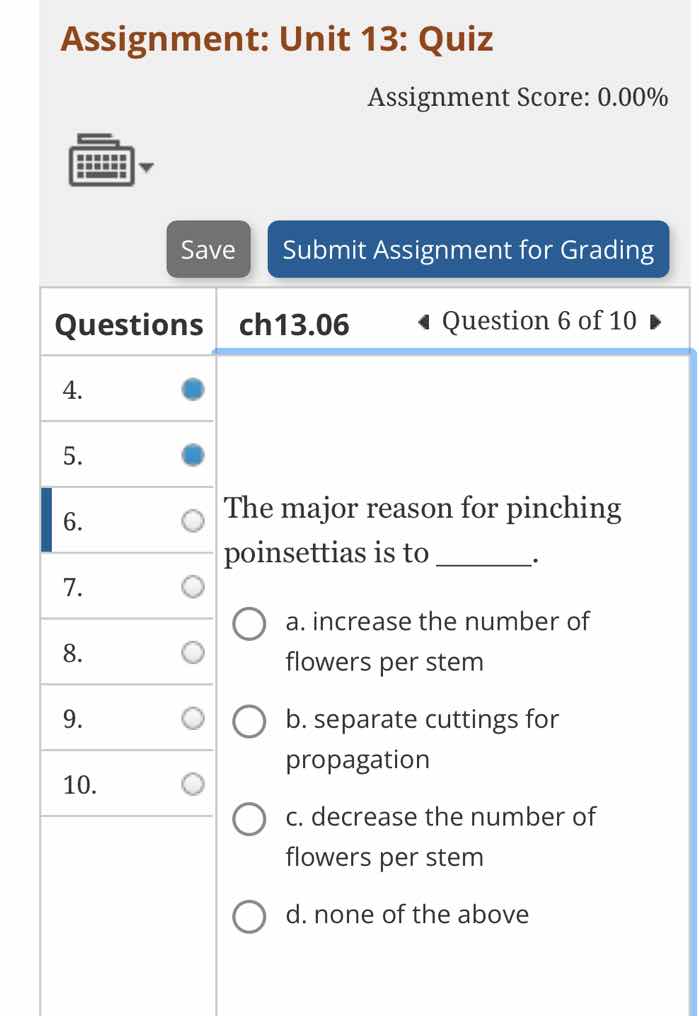
Task: Click the ch13.06 question tab label
Action: click(x=295, y=324)
